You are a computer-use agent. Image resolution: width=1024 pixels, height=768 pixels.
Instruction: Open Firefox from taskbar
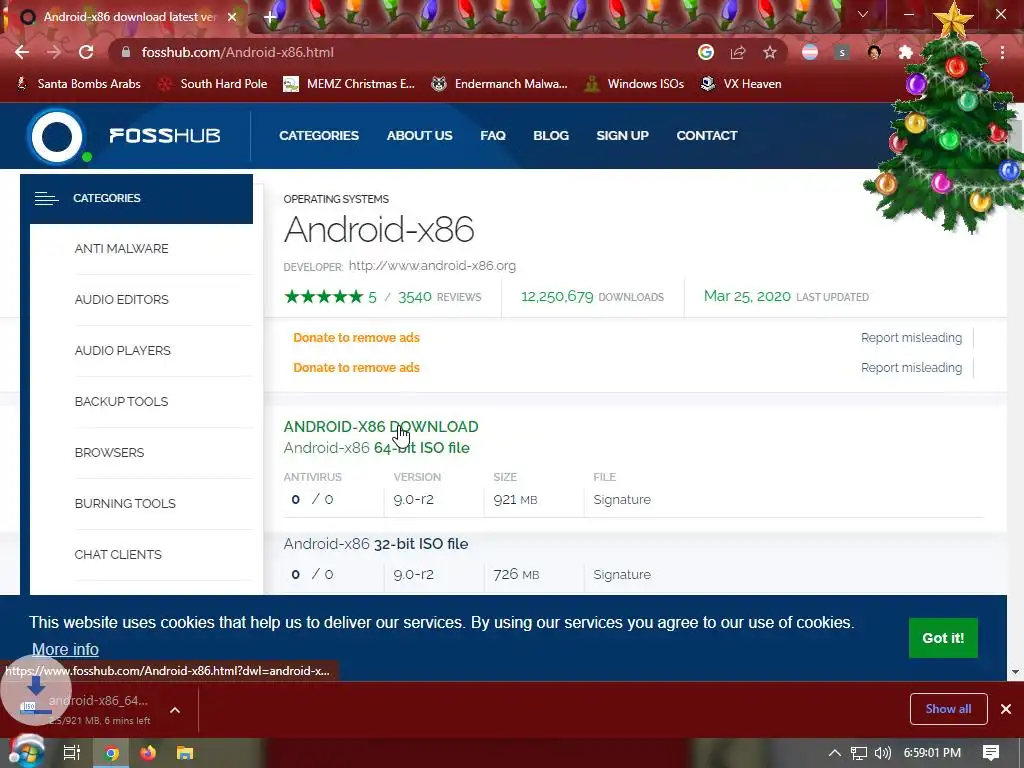[148, 753]
